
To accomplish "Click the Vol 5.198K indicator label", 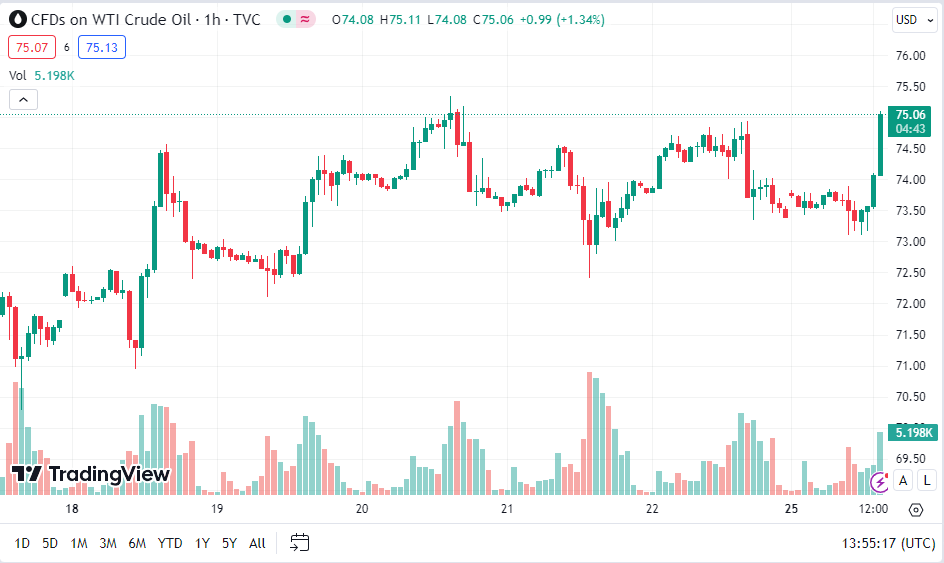I will point(42,75).
